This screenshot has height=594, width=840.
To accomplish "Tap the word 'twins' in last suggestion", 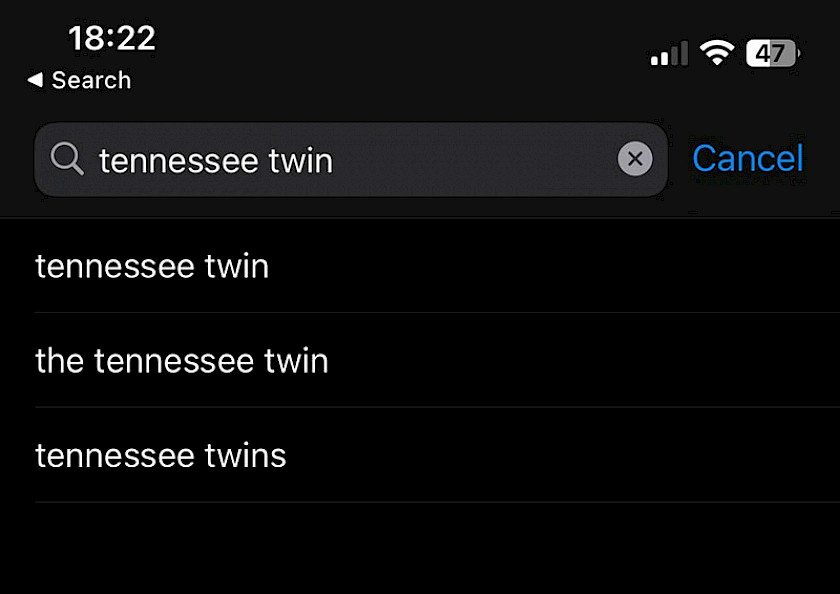I will pyautogui.click(x=245, y=456).
